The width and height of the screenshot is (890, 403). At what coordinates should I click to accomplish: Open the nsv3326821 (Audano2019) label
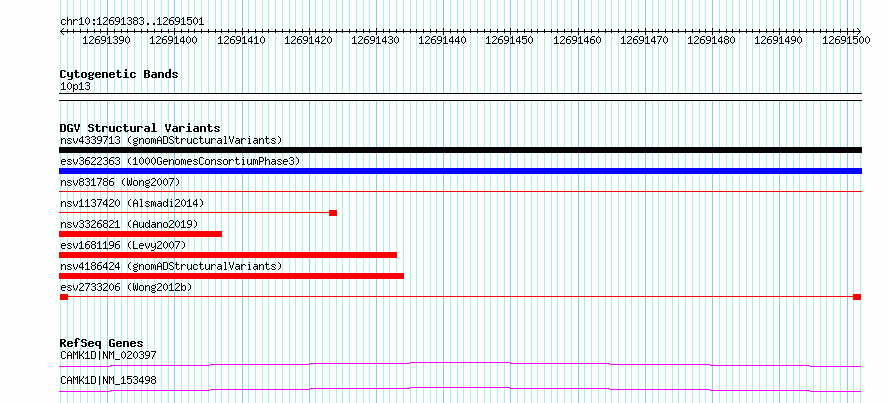(x=129, y=224)
